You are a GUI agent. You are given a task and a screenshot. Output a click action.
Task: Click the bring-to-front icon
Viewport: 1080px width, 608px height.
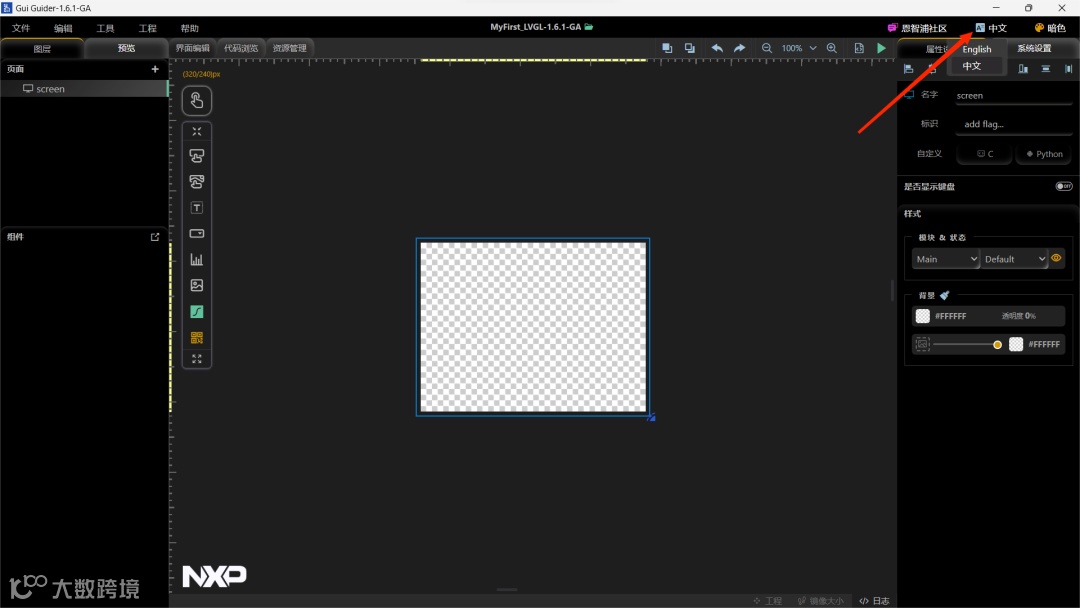tap(667, 48)
